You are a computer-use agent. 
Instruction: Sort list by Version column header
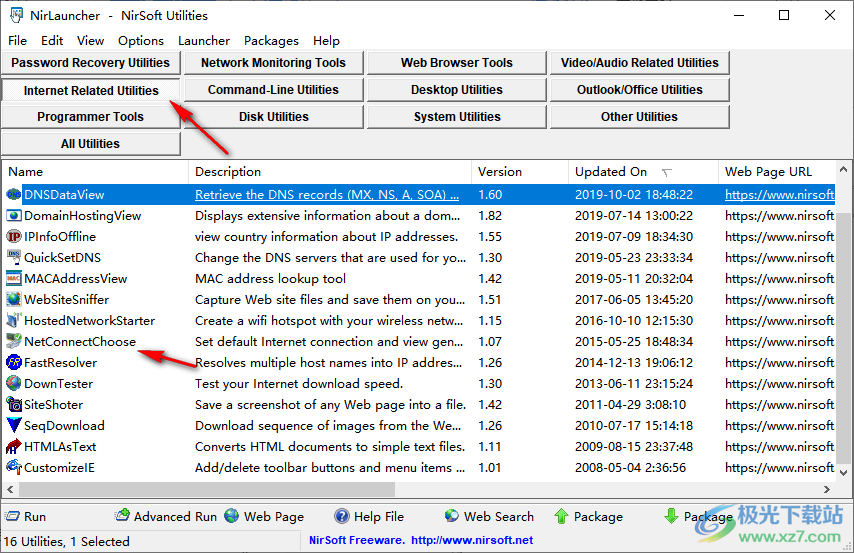(x=520, y=172)
